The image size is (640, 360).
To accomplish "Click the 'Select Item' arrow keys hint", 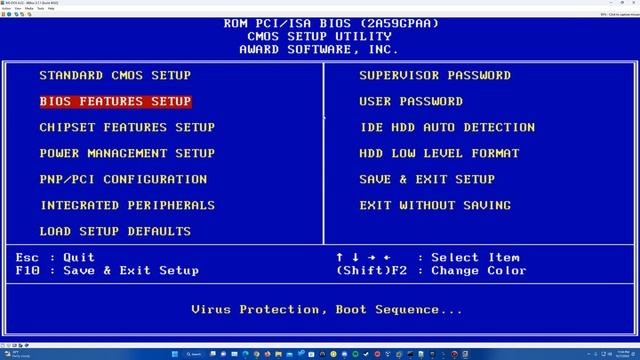I will point(428,258).
